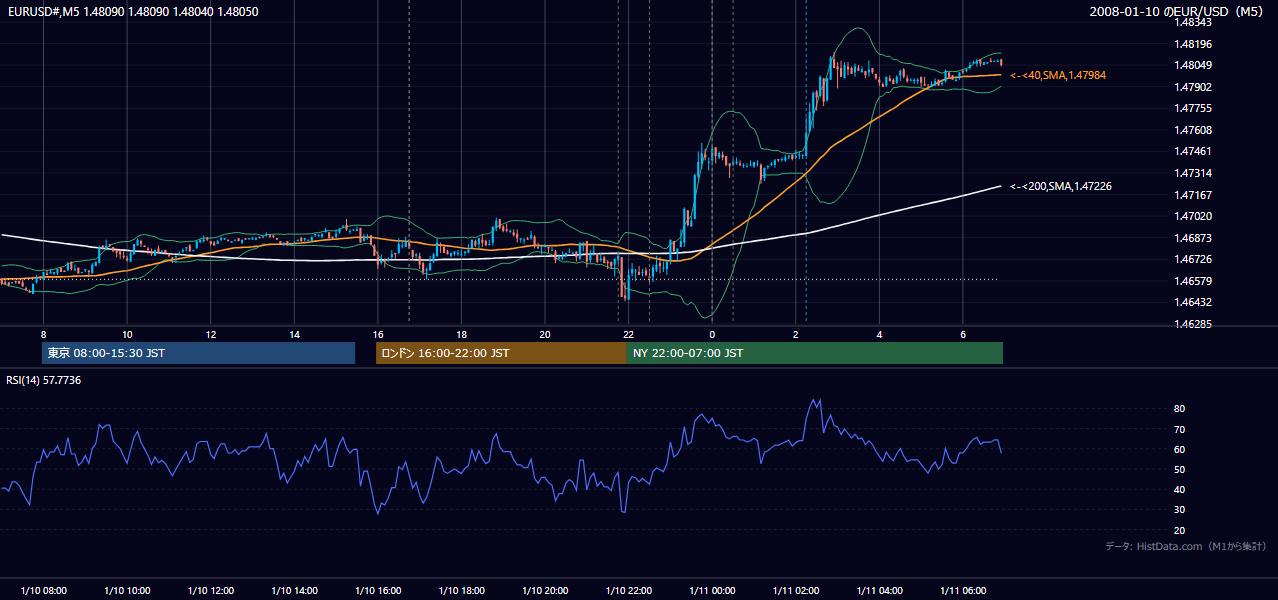Image resolution: width=1278 pixels, height=600 pixels.
Task: Click price axis value 1.48049
Action: point(1194,65)
